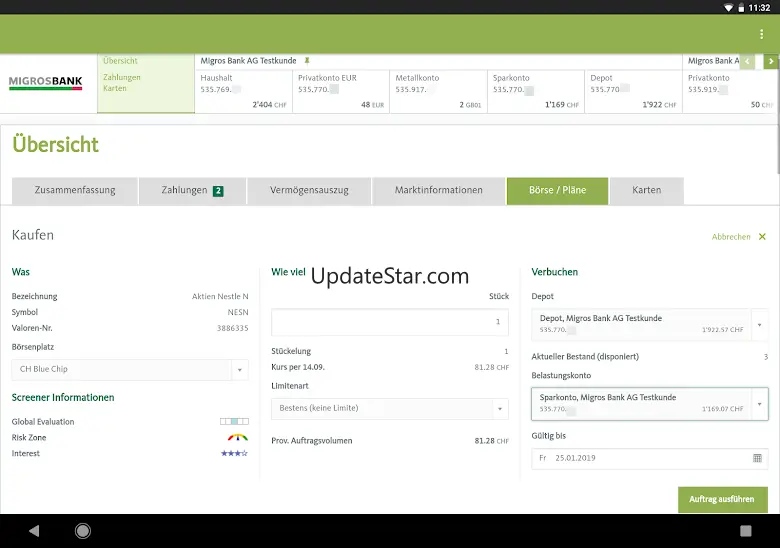This screenshot has height=548, width=780.
Task: Click the clock in the status bar
Action: [x=759, y=7]
